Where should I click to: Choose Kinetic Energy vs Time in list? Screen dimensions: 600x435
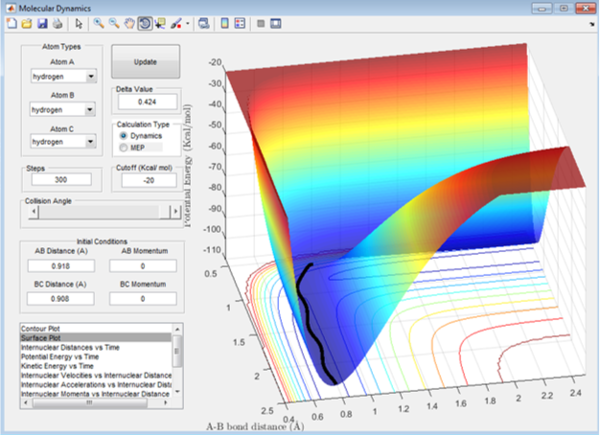click(60, 367)
